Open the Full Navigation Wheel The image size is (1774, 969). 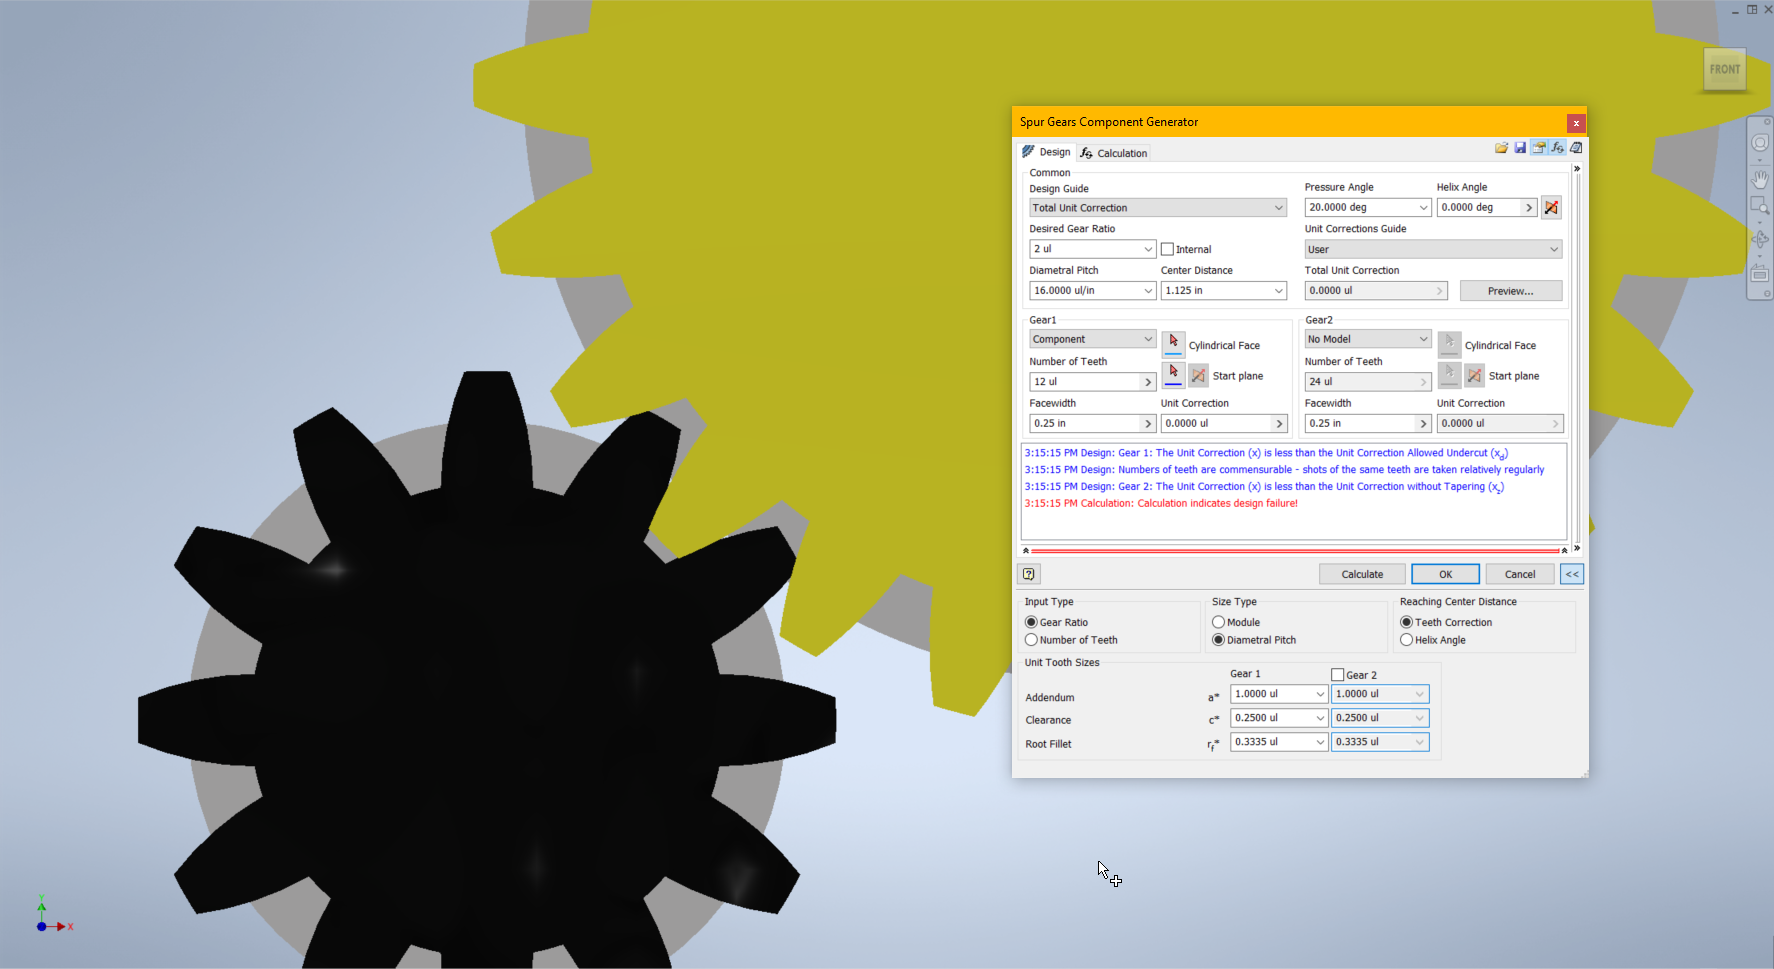(1760, 143)
